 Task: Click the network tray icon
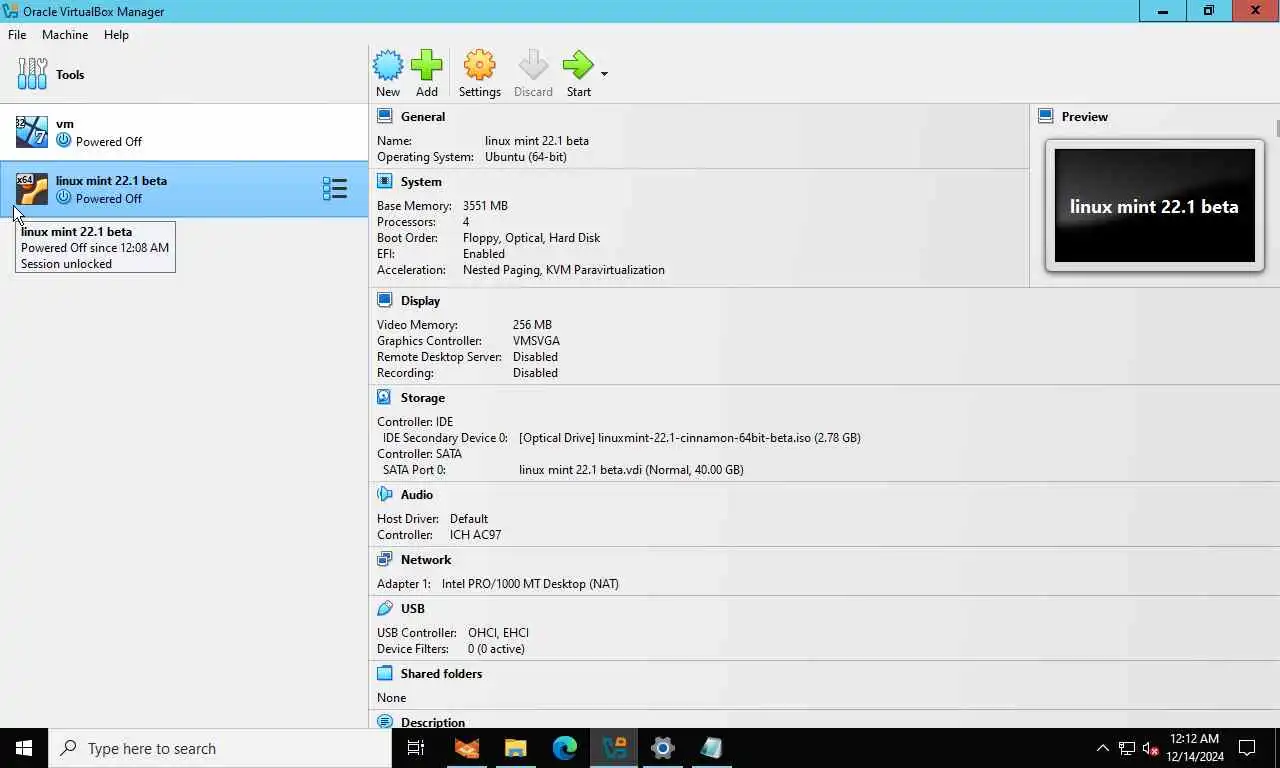coord(1127,748)
